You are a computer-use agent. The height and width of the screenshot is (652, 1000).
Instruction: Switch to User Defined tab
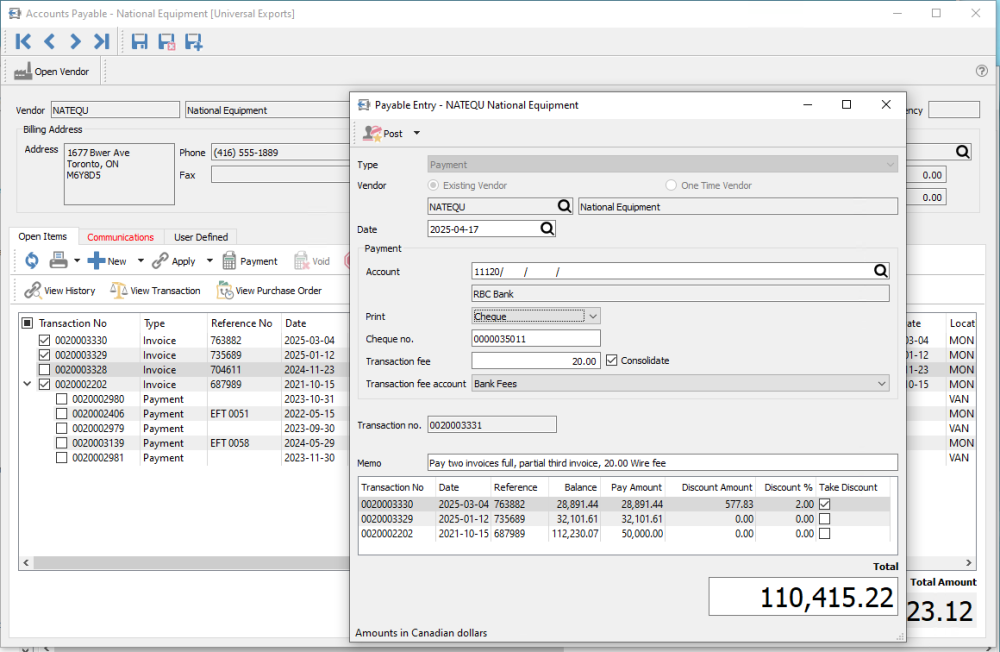[x=201, y=237]
